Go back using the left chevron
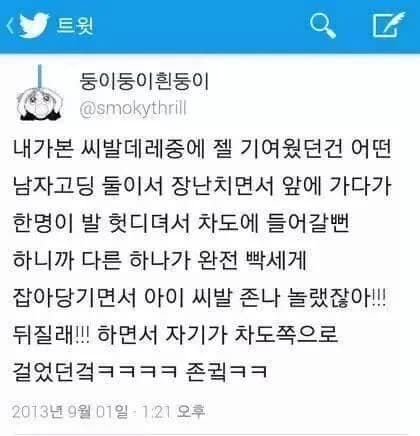The width and height of the screenshot is (420, 436). tap(10, 27)
